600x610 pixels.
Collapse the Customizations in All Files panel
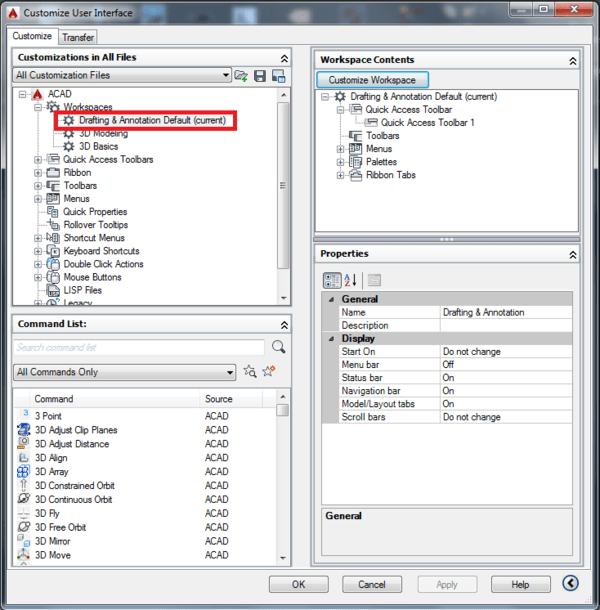pos(284,58)
